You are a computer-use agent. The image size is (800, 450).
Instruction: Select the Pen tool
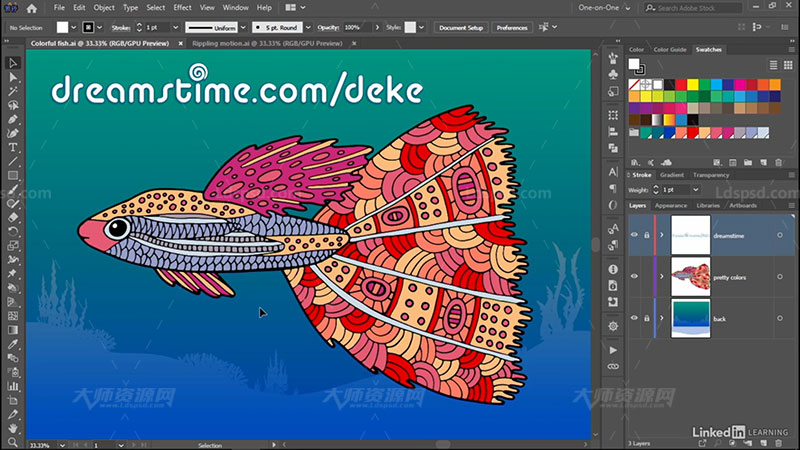tap(13, 119)
